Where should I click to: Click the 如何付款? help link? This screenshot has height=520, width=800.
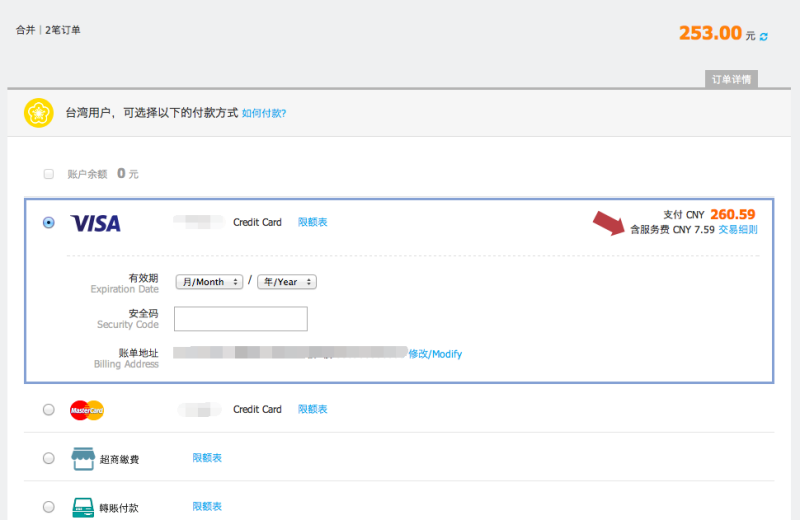pos(264,113)
